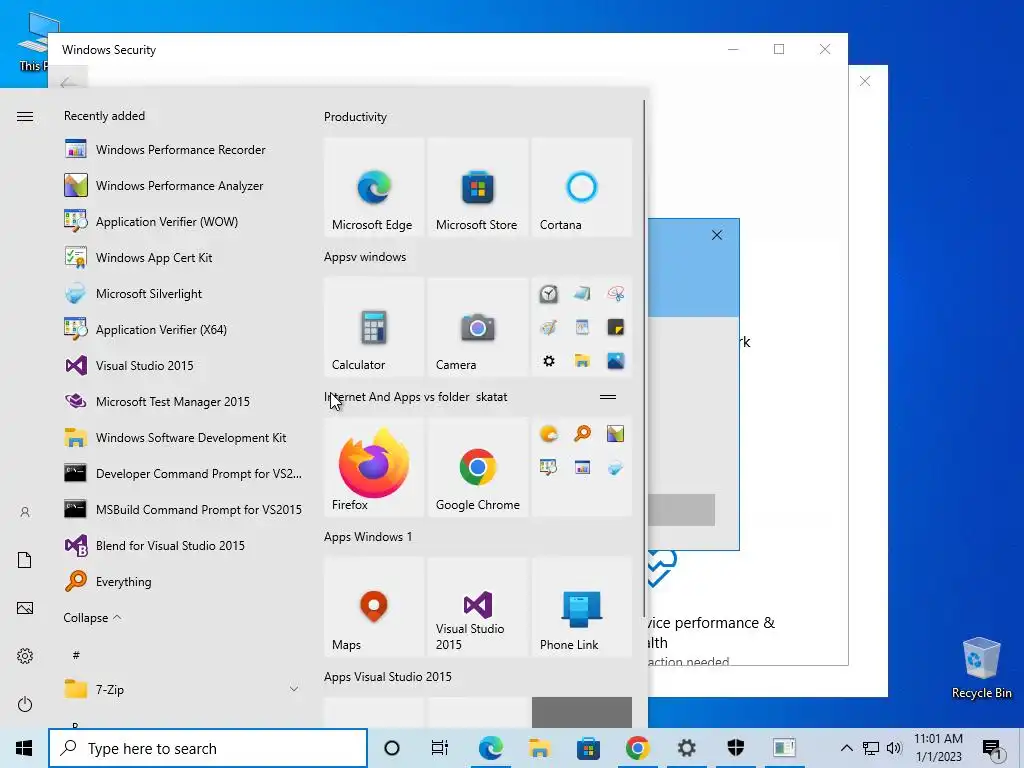Select the Appsv windows group name

point(365,257)
